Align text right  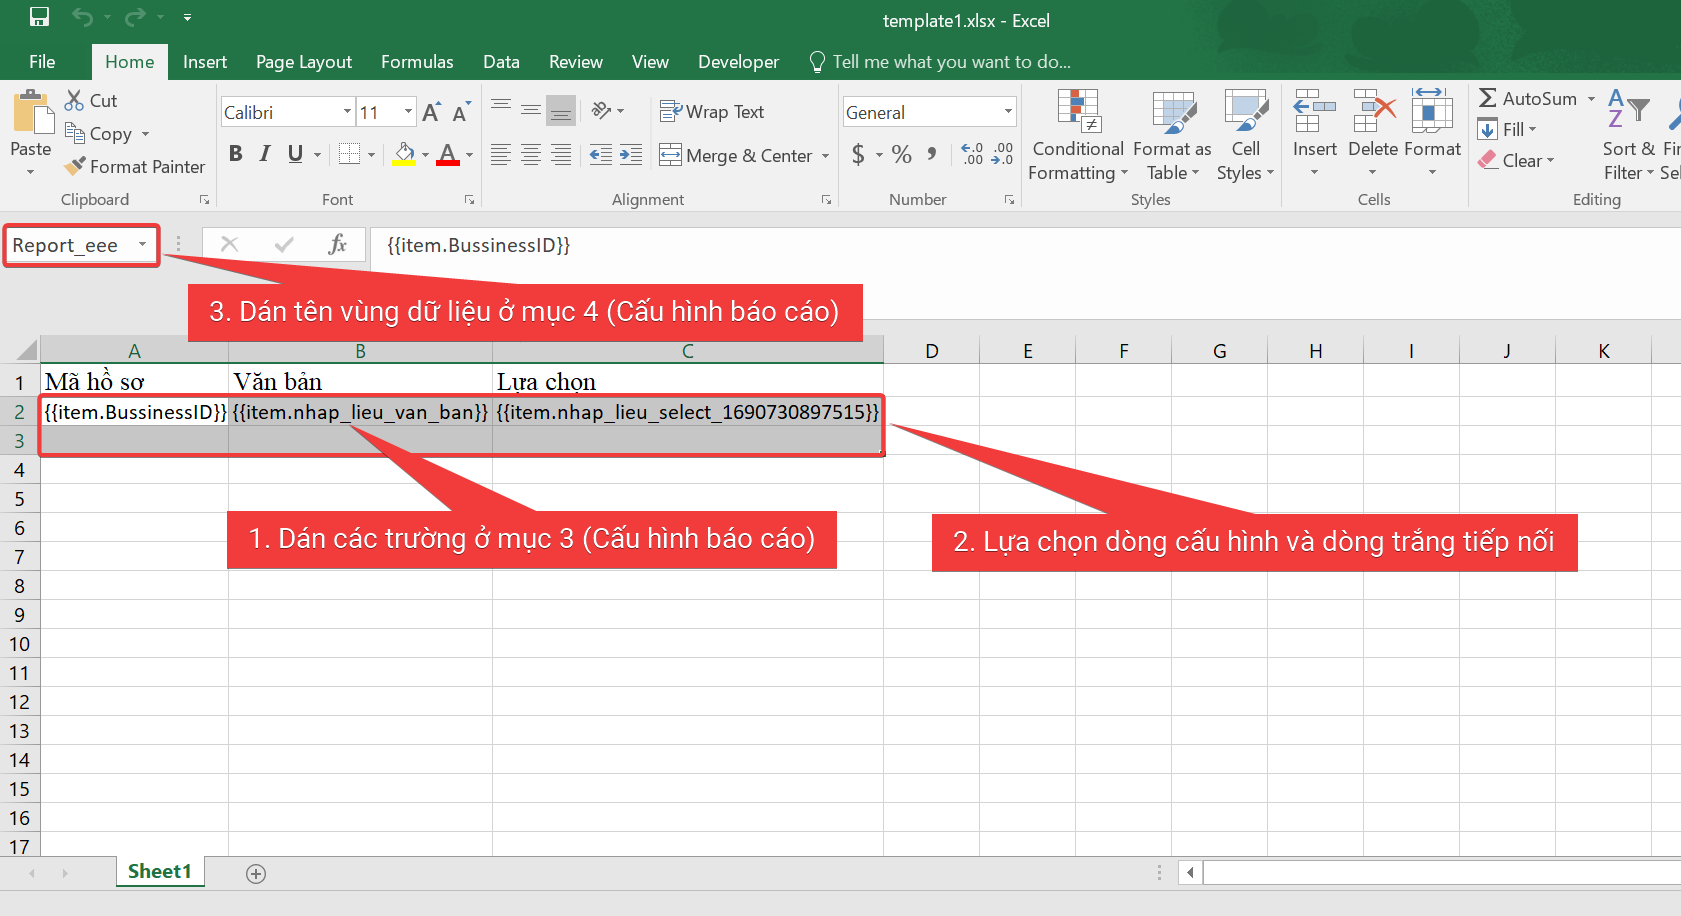pos(561,154)
